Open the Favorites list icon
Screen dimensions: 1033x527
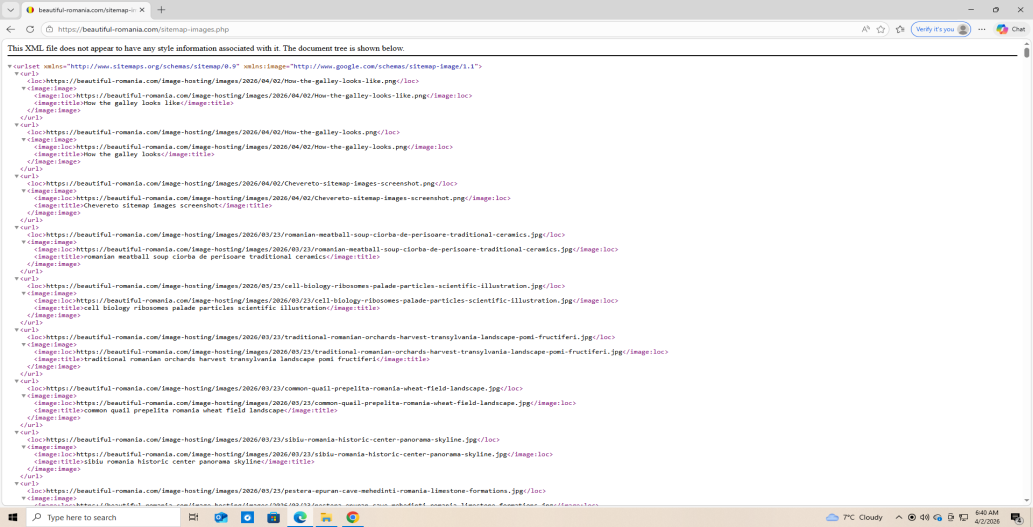tap(900, 29)
